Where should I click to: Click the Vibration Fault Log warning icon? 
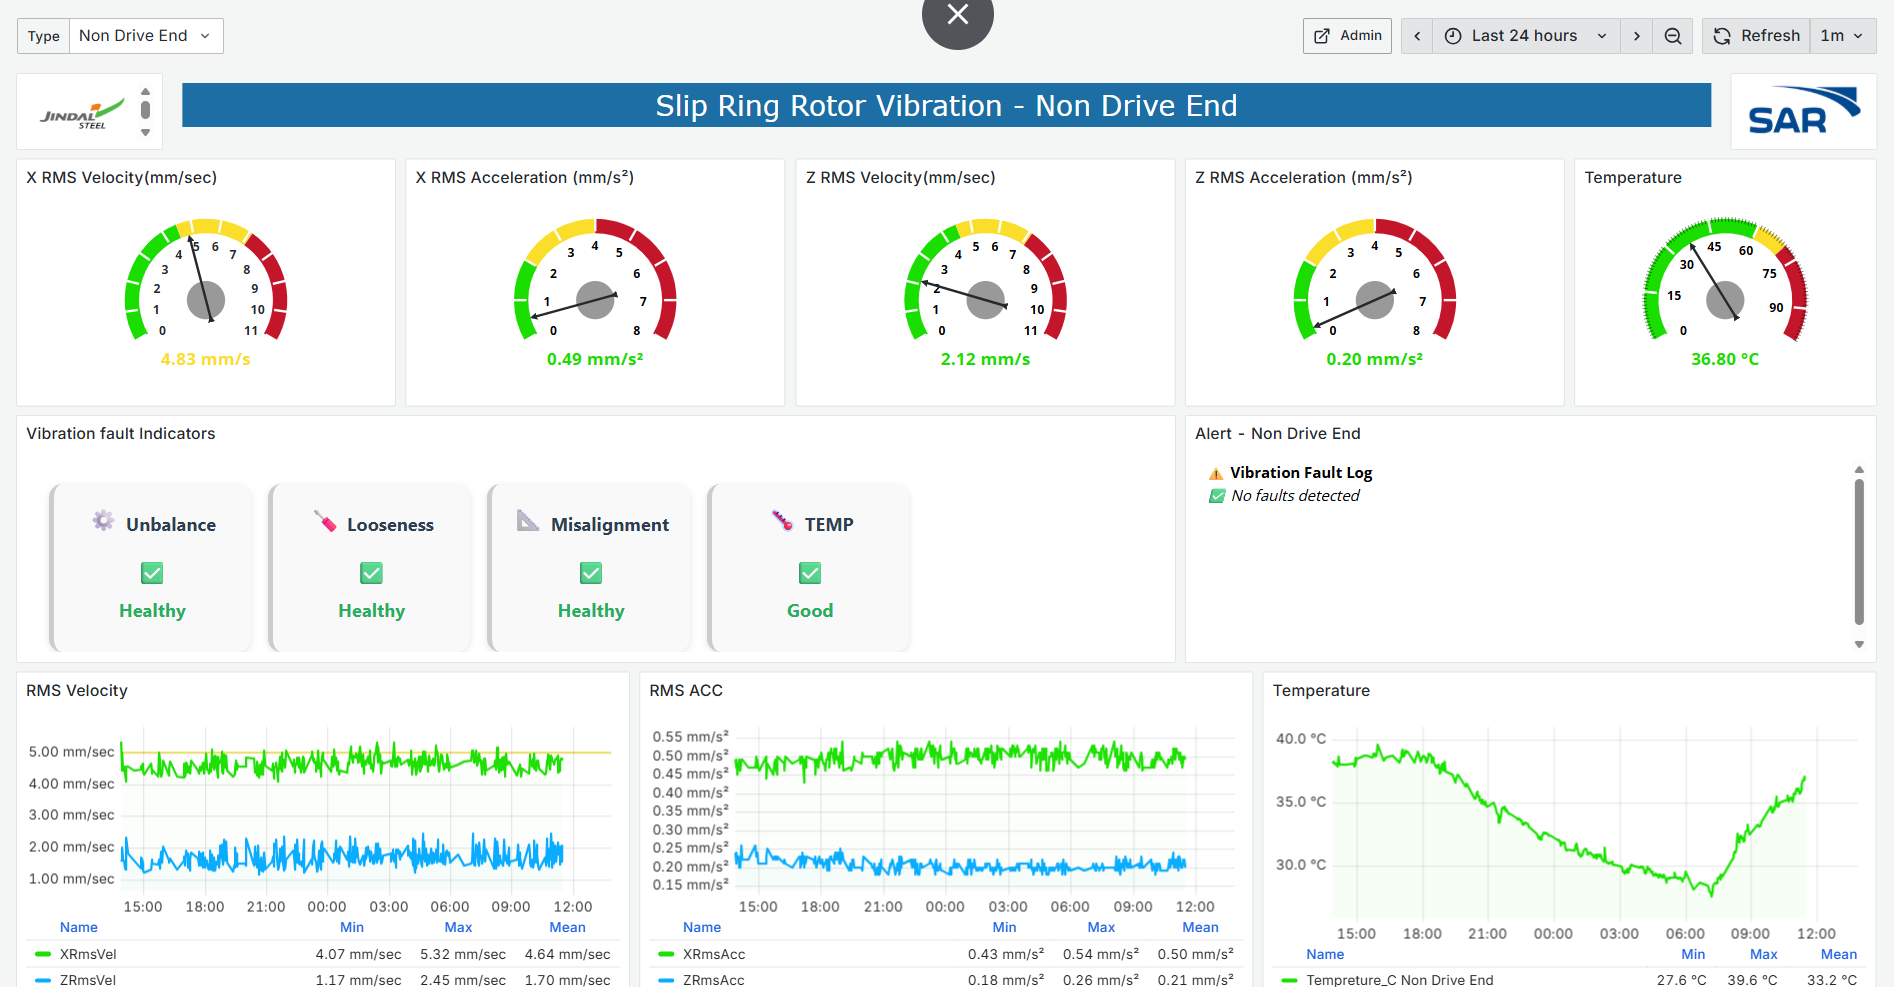(x=1216, y=473)
